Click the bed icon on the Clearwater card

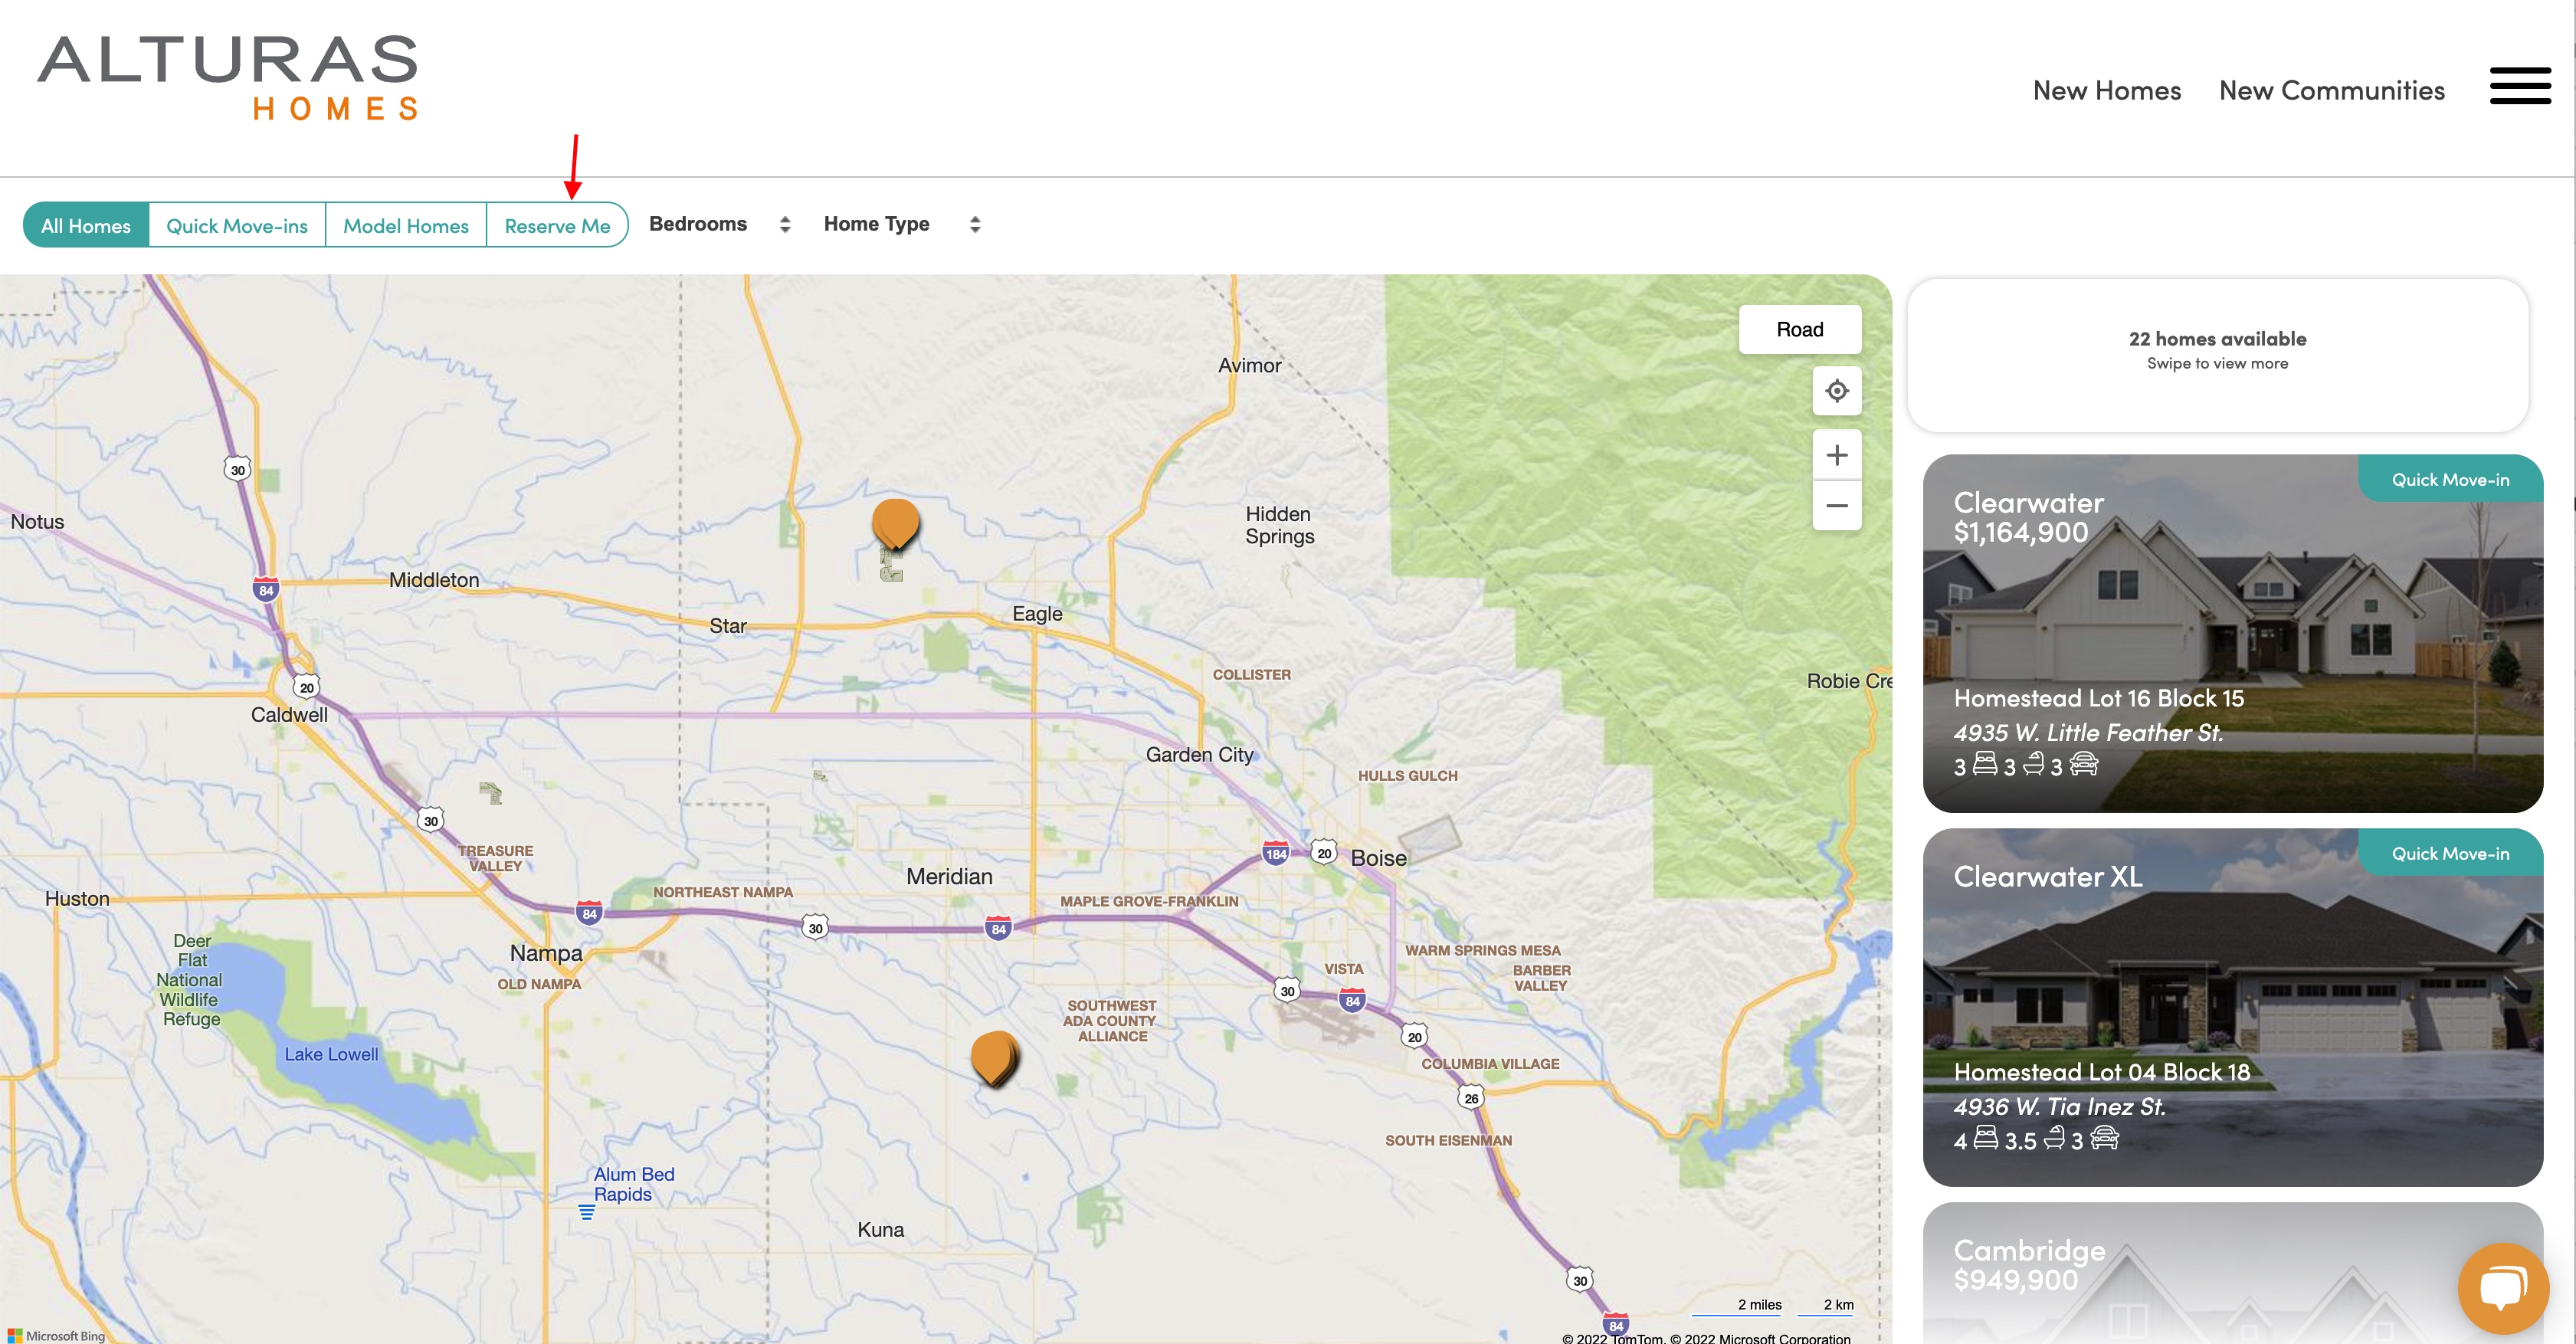(1985, 764)
